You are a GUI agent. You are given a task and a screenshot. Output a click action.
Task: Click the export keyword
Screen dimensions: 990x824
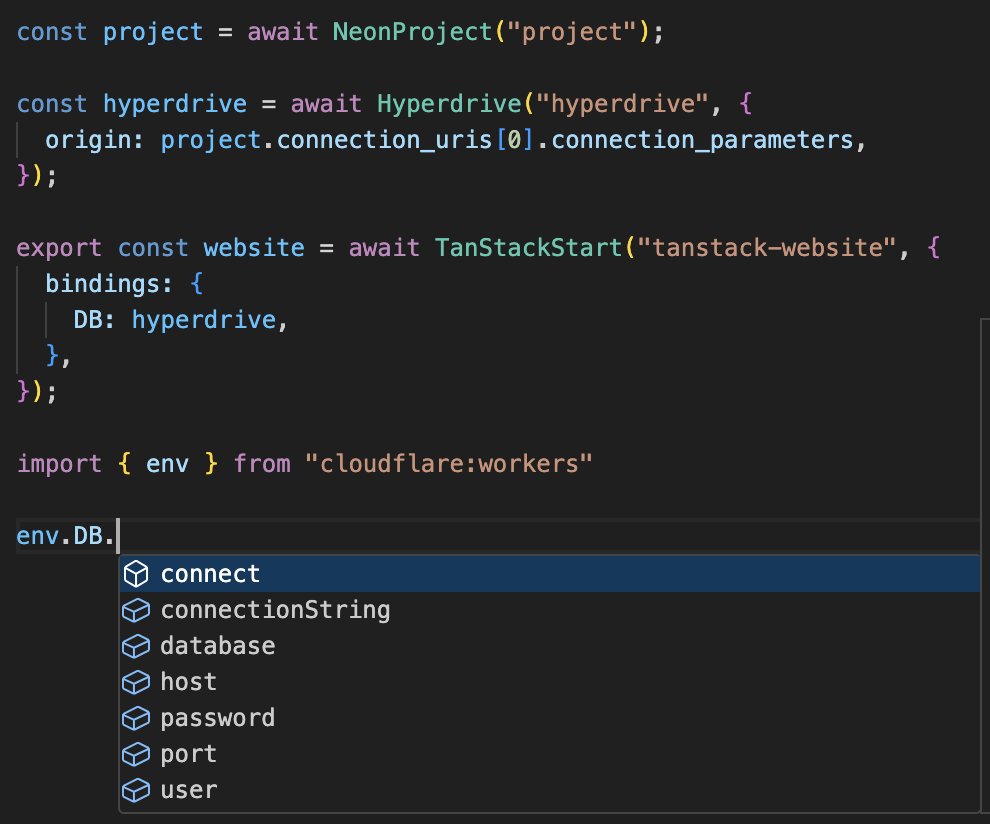[59, 248]
